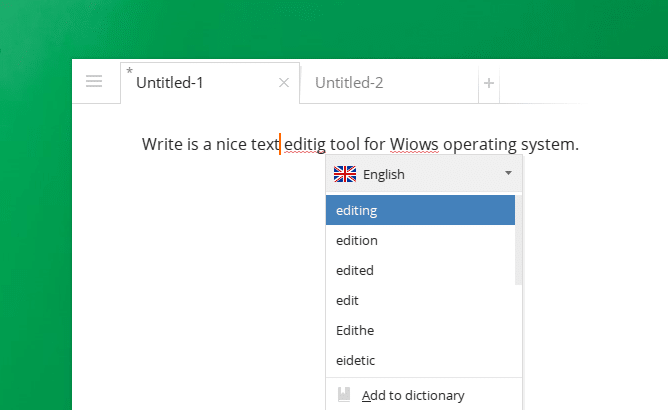Image resolution: width=668 pixels, height=410 pixels.
Task: Open the hamburger menu icon
Action: pos(94,81)
